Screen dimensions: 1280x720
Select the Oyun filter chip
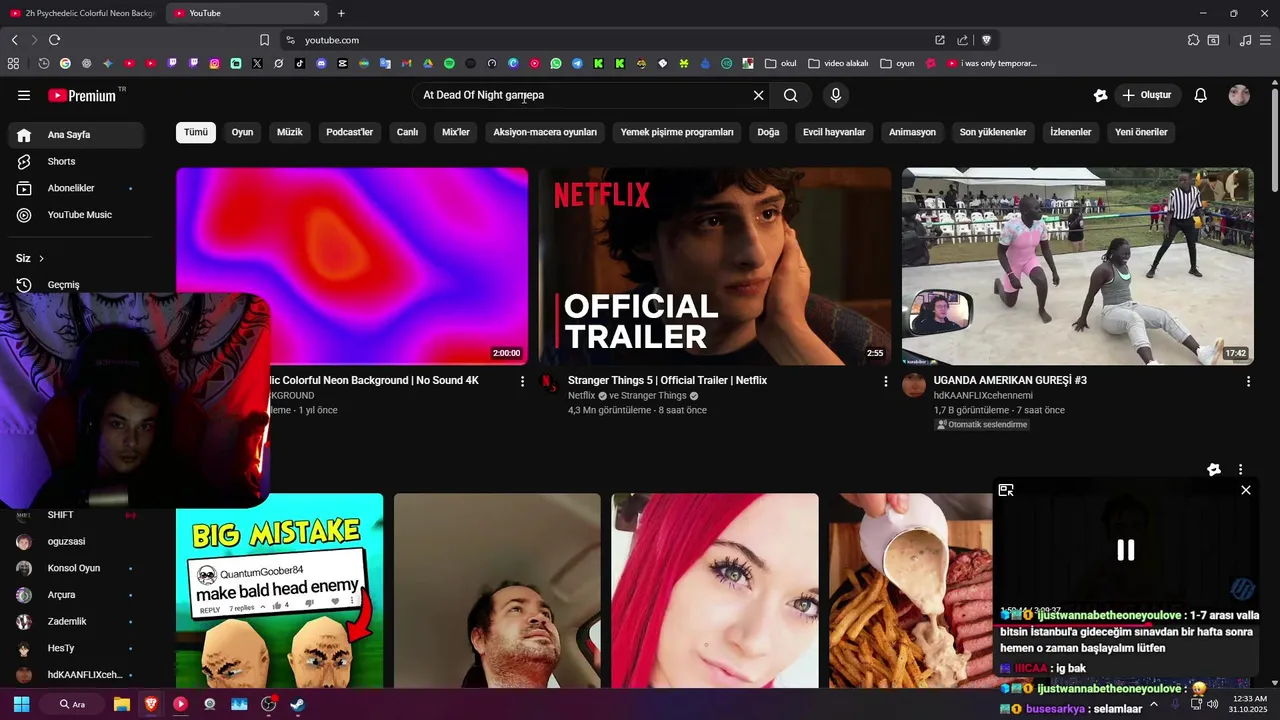242,132
